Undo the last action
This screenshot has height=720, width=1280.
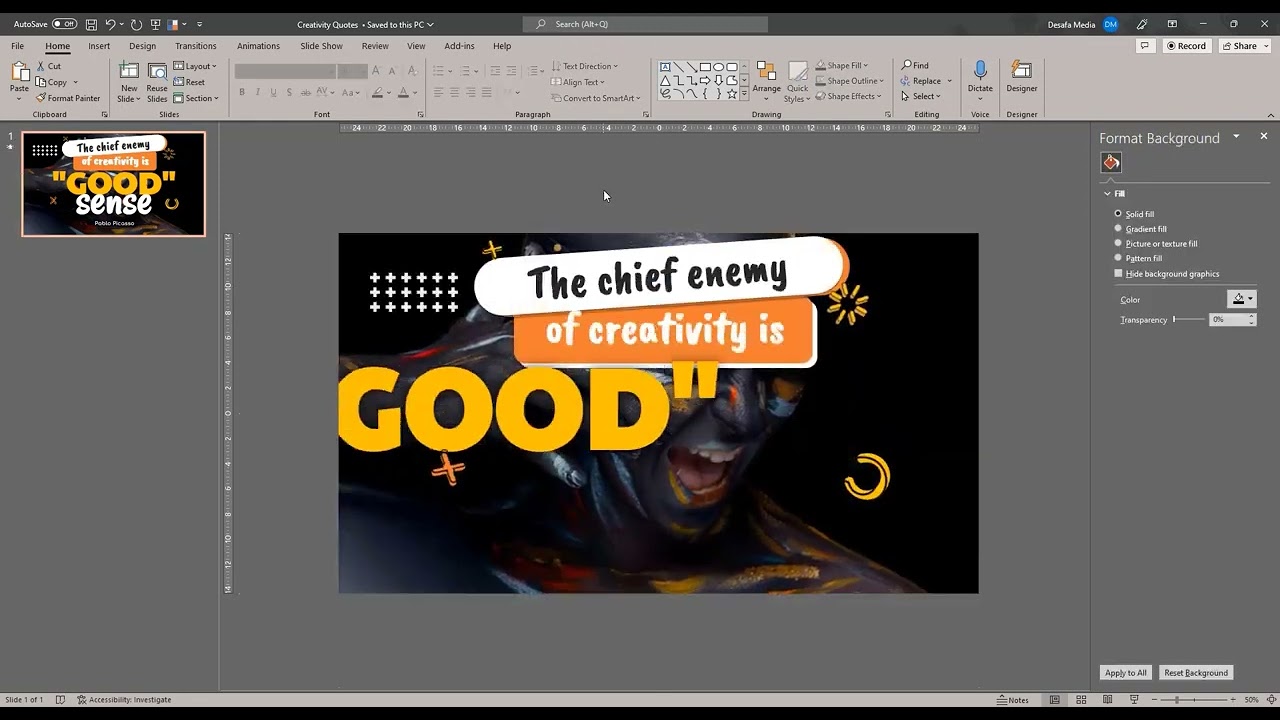click(x=110, y=24)
